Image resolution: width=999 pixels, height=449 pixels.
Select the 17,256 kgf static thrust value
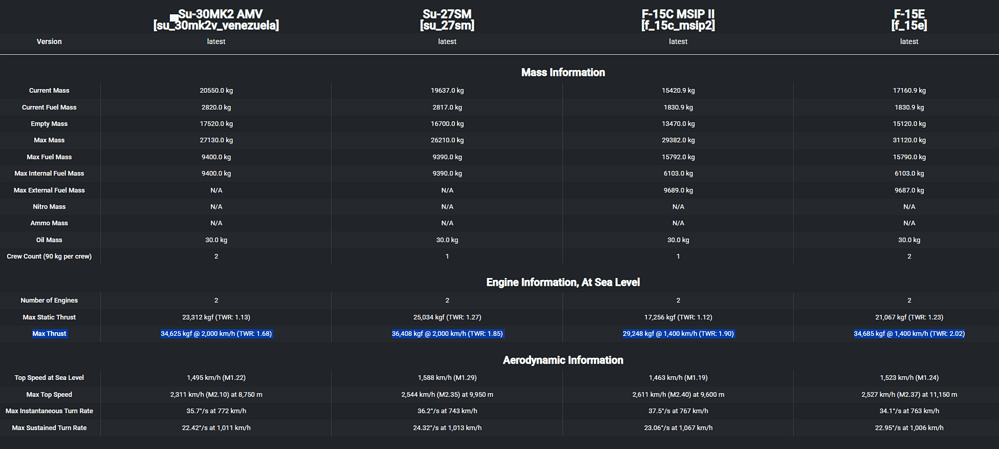[x=678, y=317]
